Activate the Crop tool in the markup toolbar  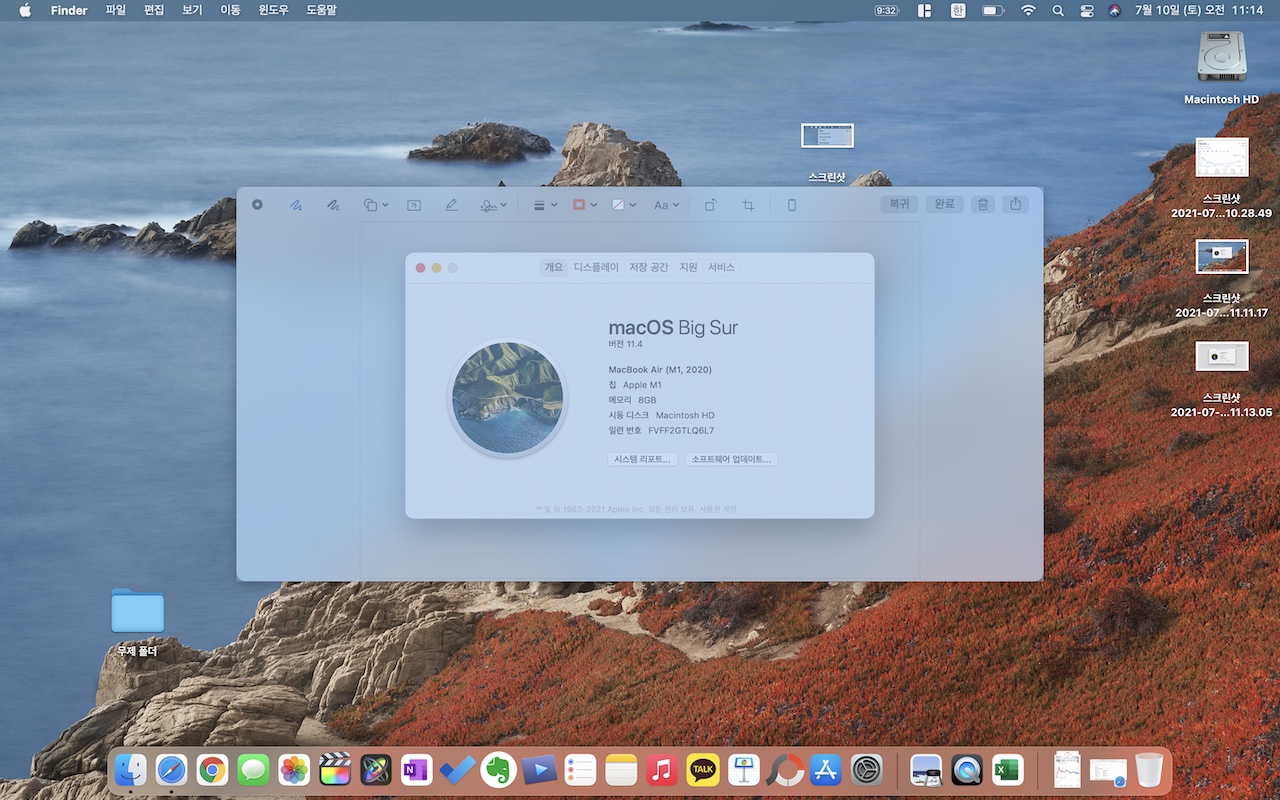[748, 204]
